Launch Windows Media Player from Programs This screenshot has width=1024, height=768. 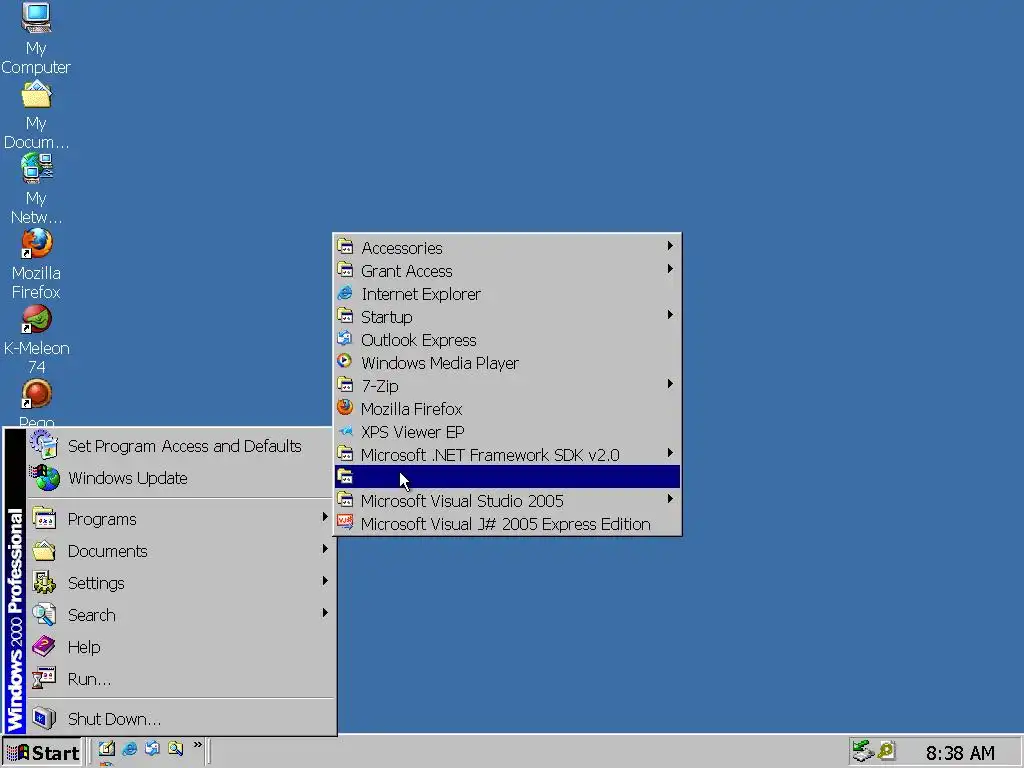tap(507, 362)
